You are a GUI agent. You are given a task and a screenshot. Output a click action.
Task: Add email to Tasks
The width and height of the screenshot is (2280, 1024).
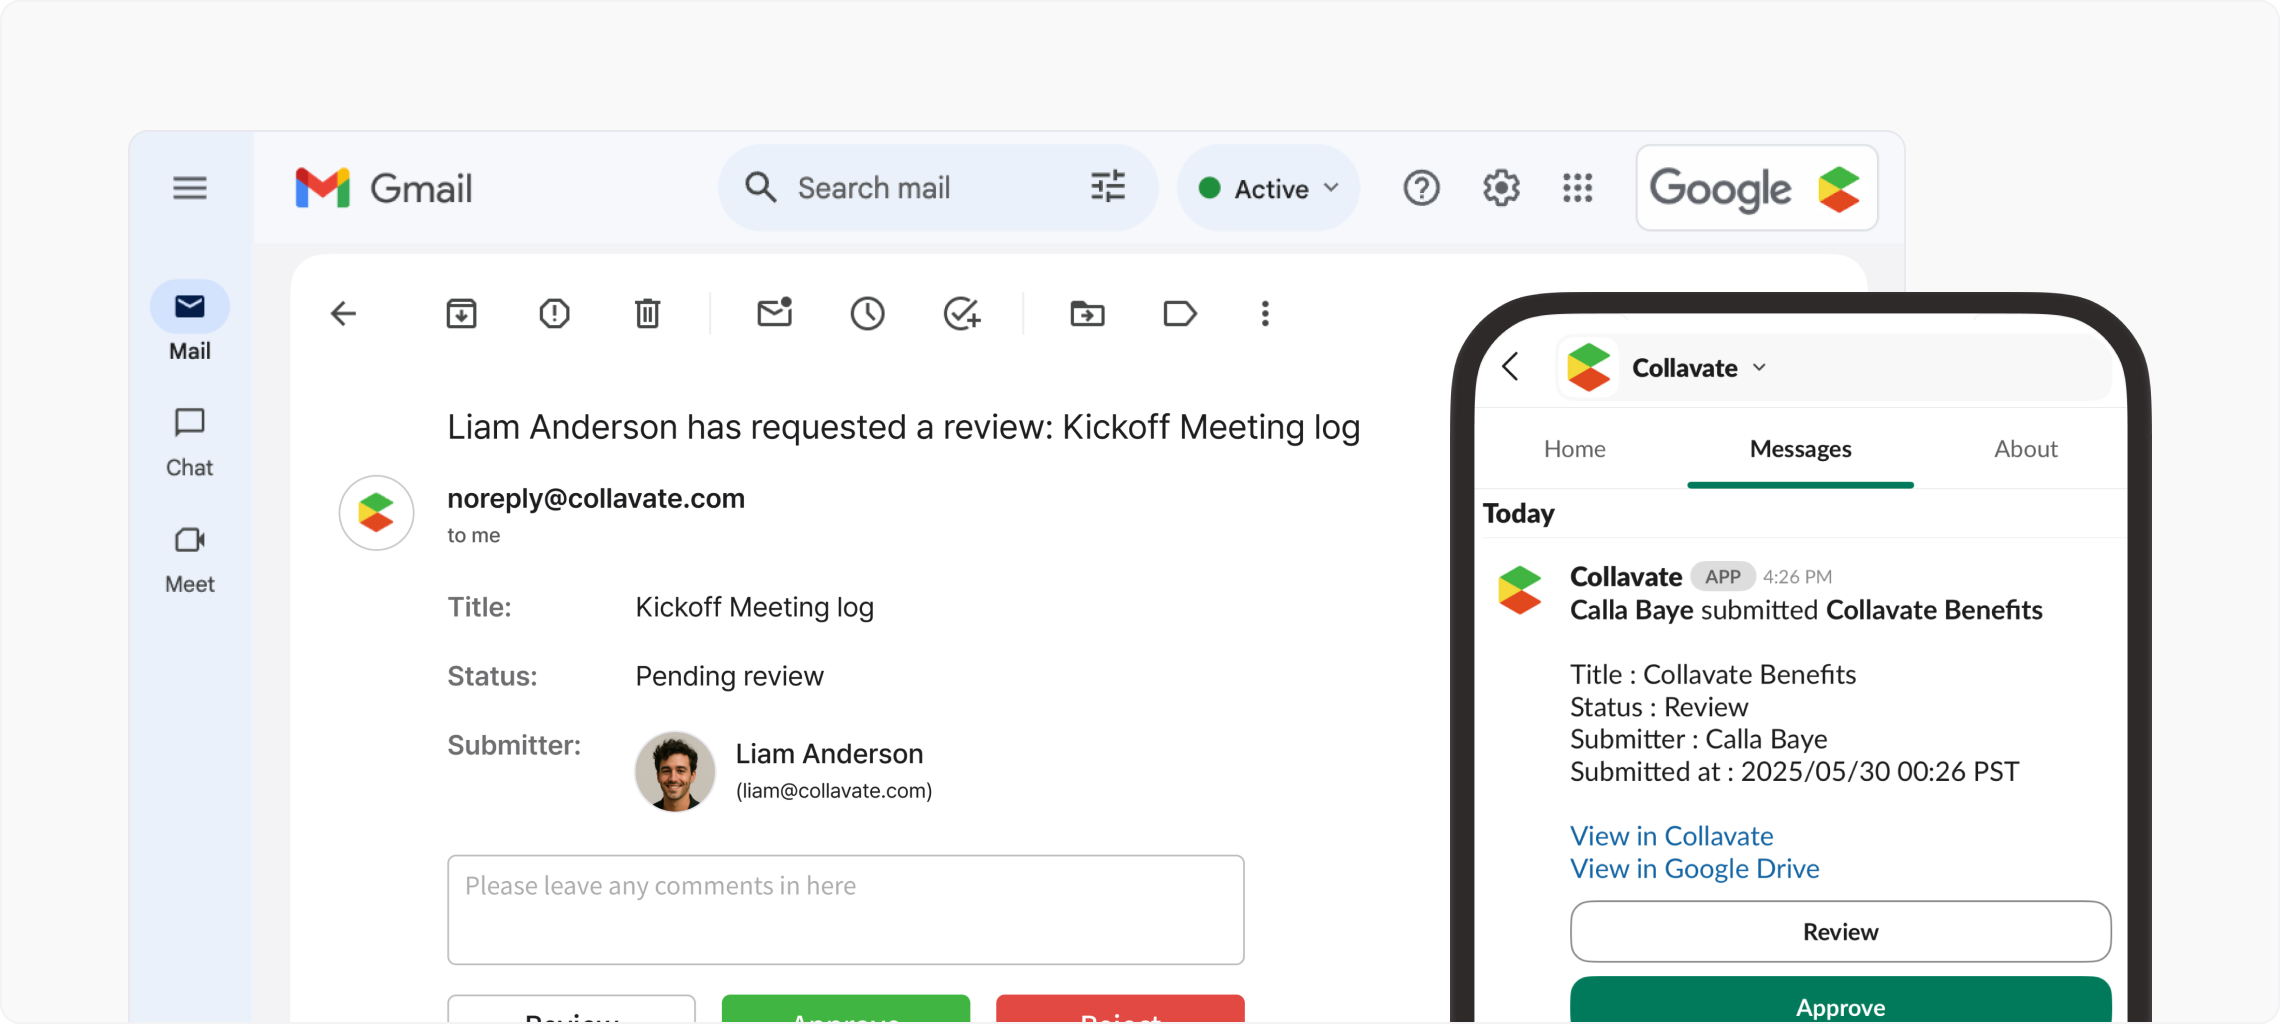[962, 314]
